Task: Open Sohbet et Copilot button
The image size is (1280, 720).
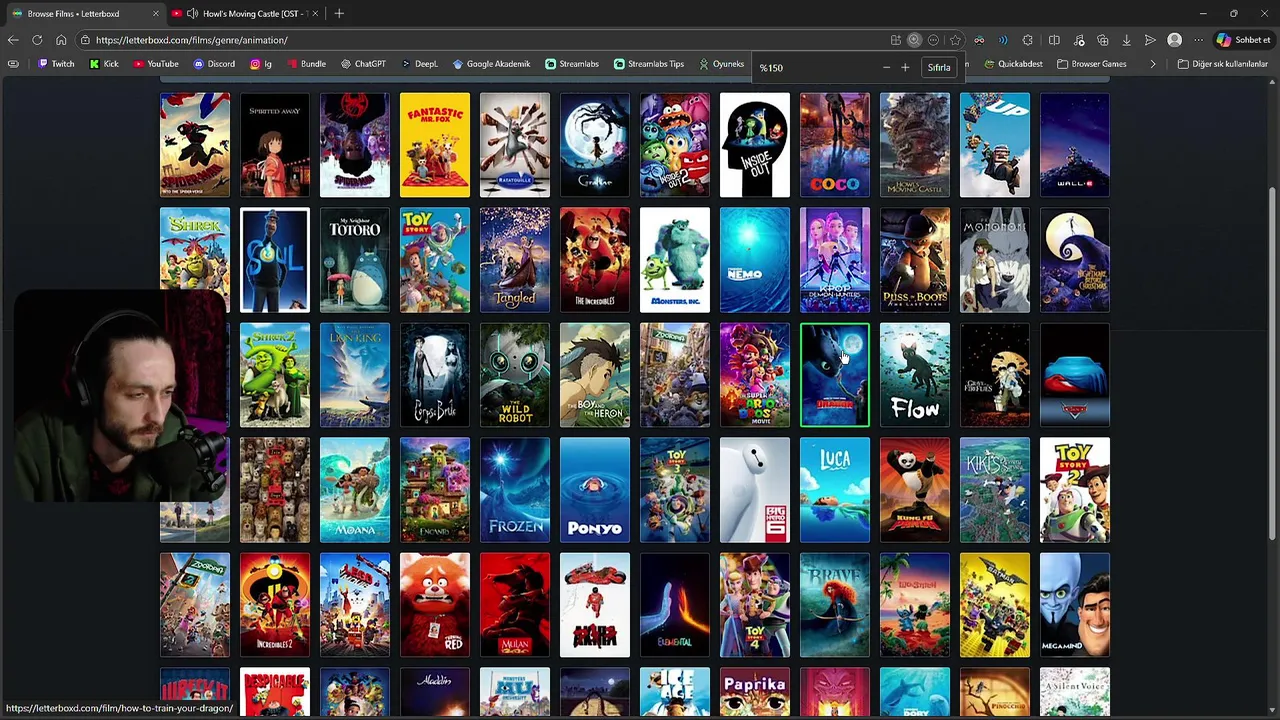Action: (1243, 40)
